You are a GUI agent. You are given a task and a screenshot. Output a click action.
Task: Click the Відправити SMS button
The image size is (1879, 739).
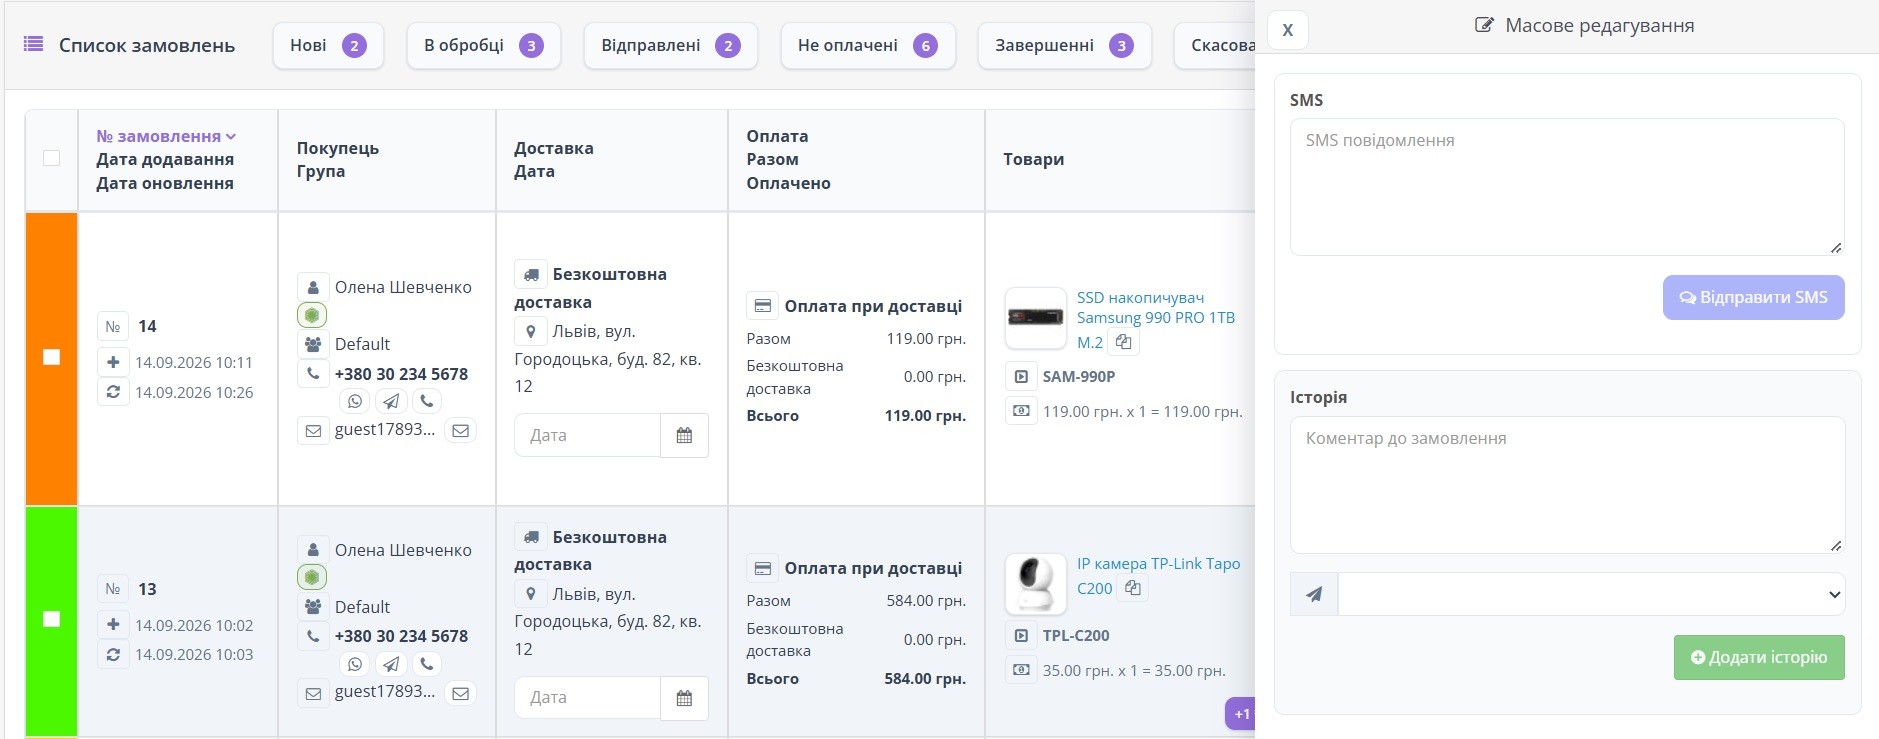[1753, 297]
